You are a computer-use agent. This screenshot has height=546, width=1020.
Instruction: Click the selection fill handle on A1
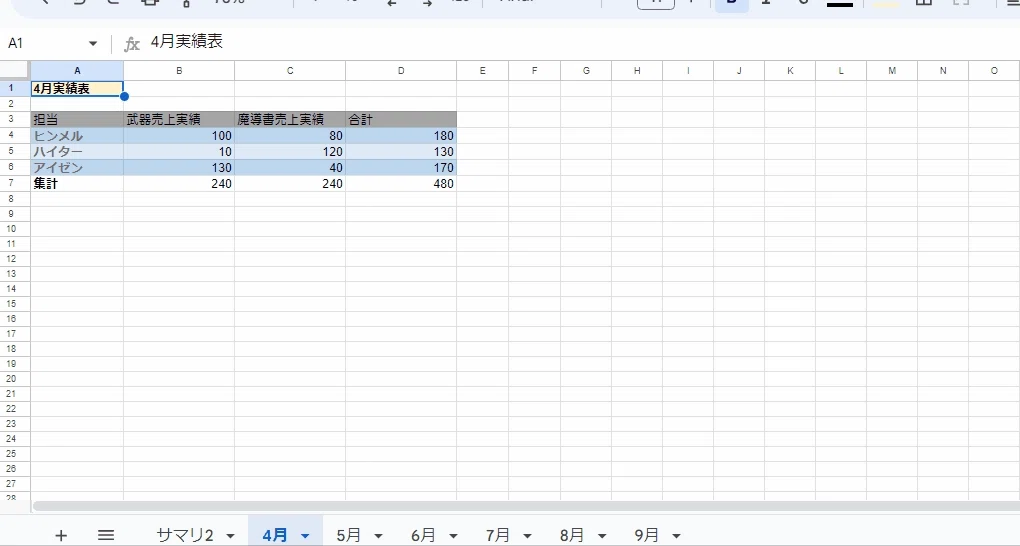(124, 96)
